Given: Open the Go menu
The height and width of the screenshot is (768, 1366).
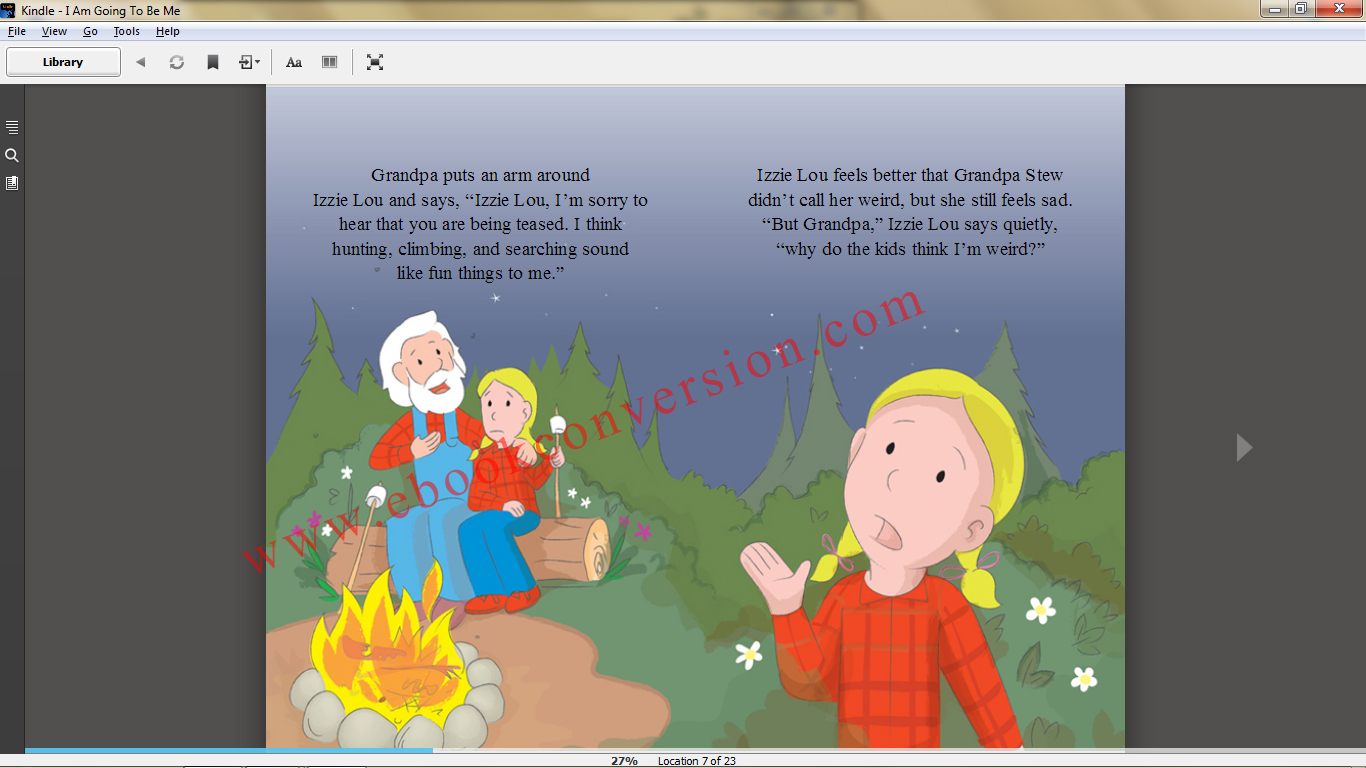Looking at the screenshot, I should (90, 31).
